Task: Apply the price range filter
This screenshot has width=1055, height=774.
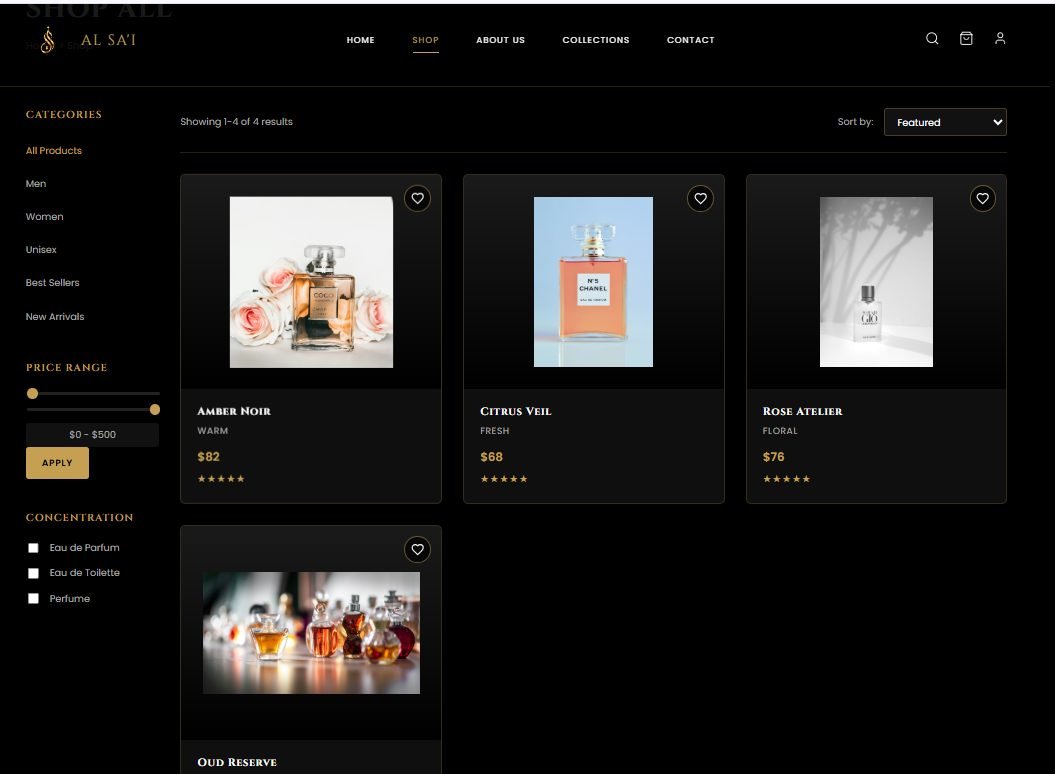Action: (x=57, y=463)
